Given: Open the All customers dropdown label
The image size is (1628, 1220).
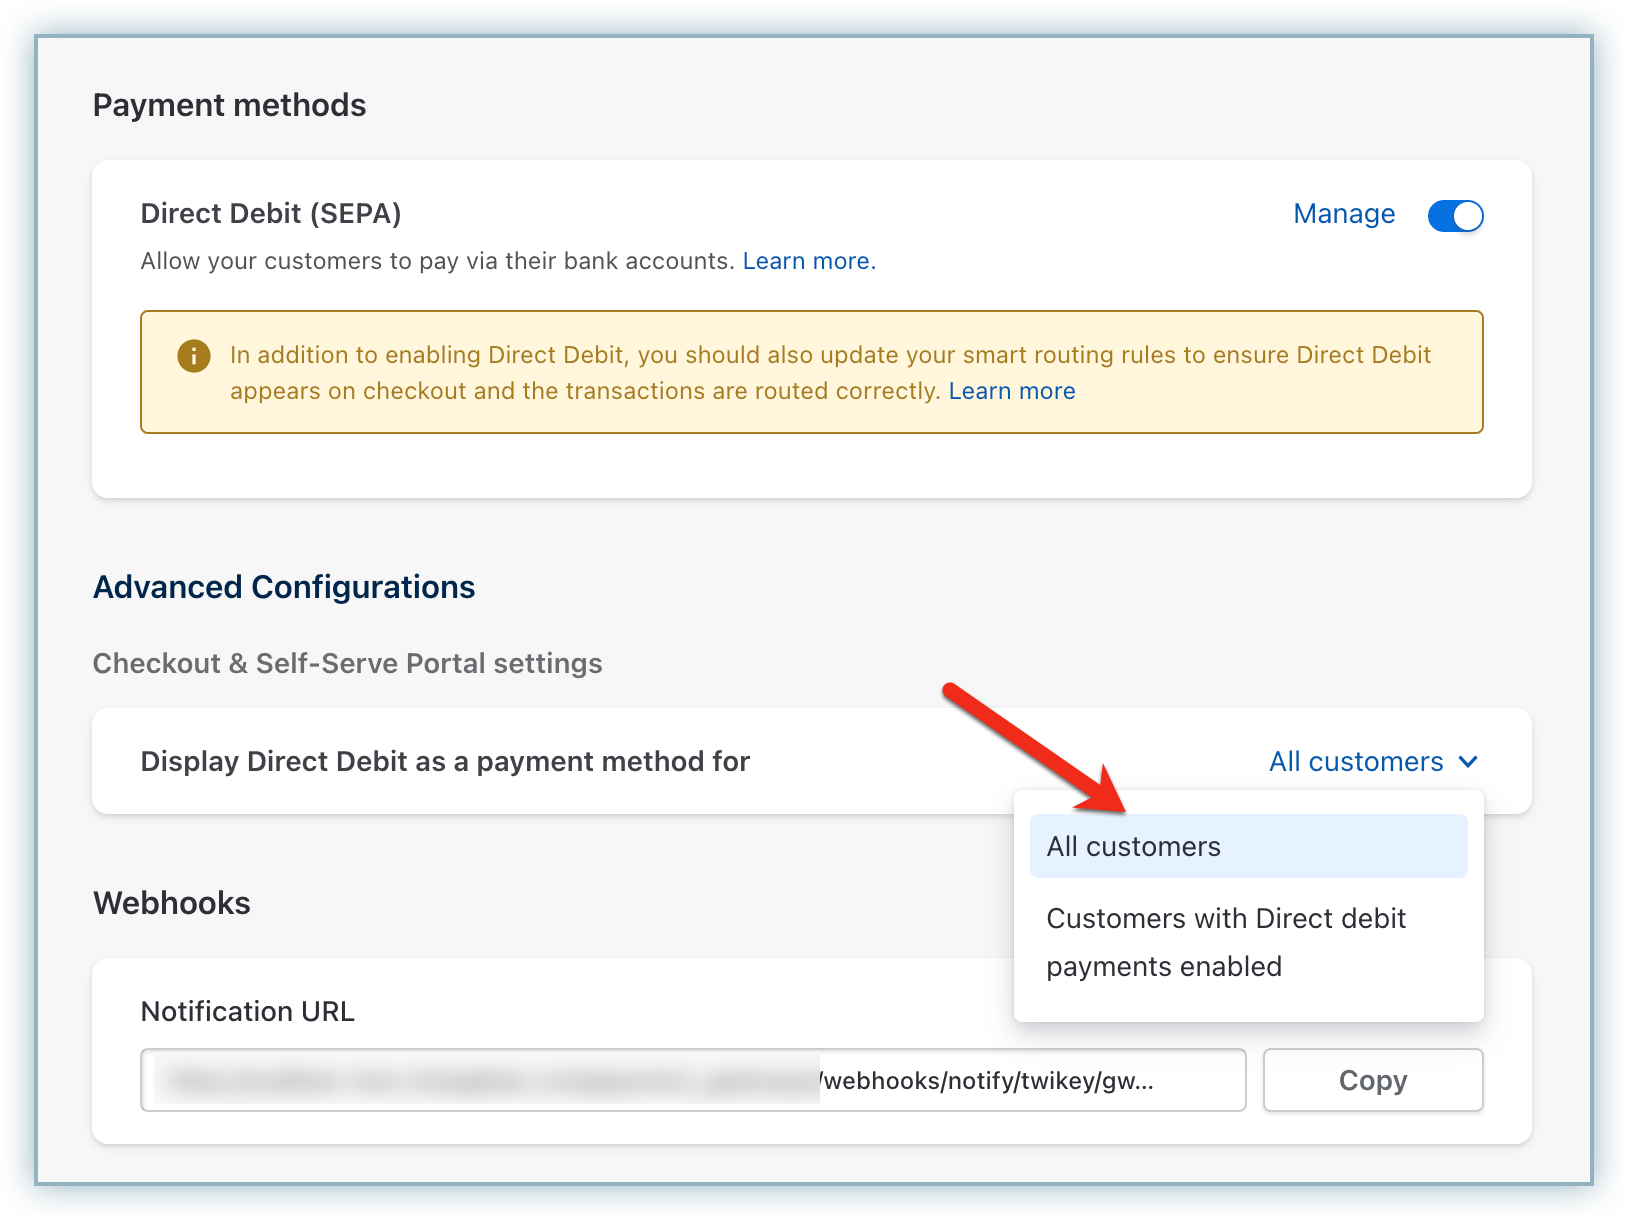Looking at the screenshot, I should pyautogui.click(x=1355, y=762).
